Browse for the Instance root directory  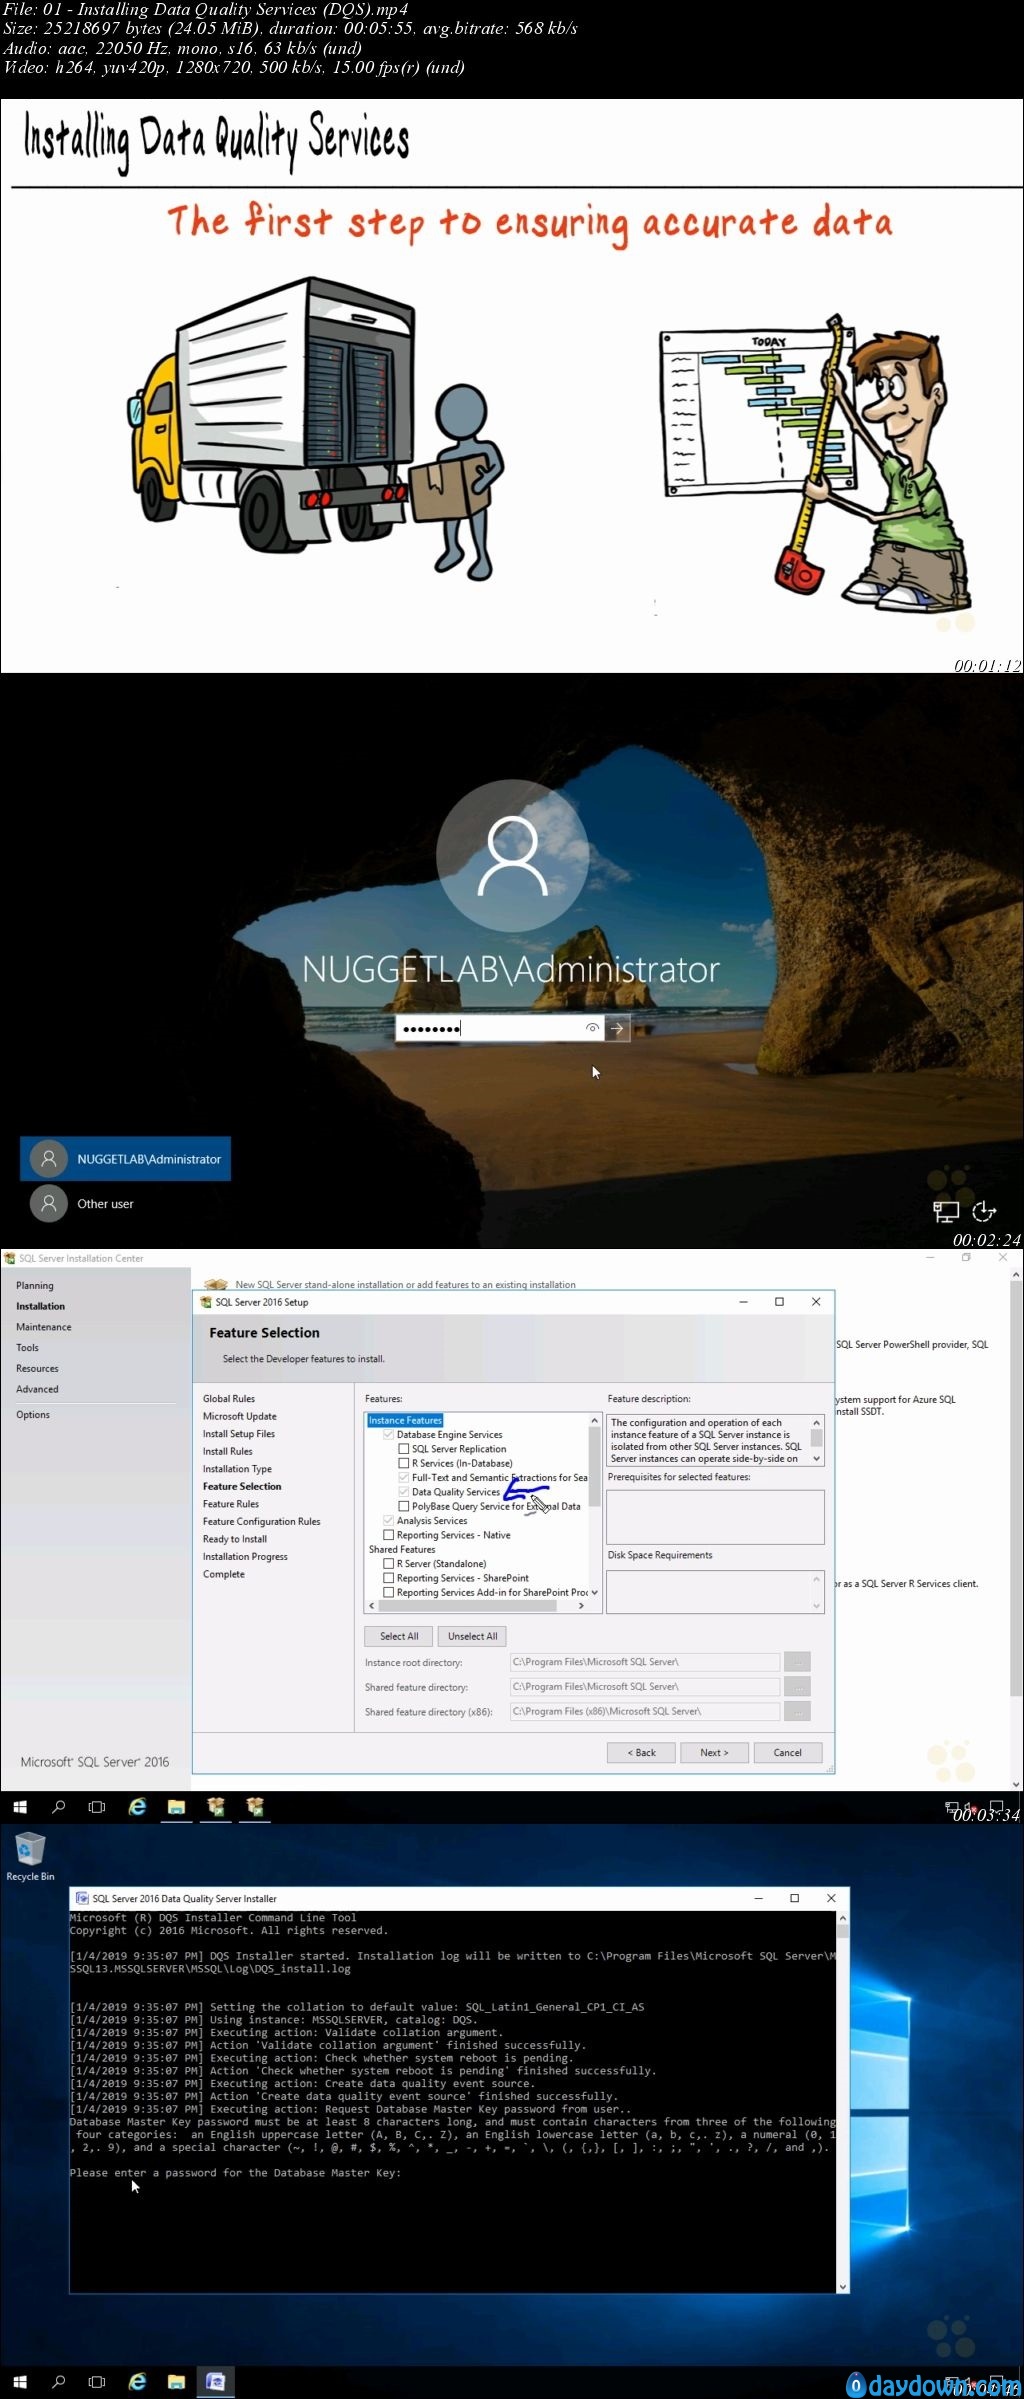797,1662
